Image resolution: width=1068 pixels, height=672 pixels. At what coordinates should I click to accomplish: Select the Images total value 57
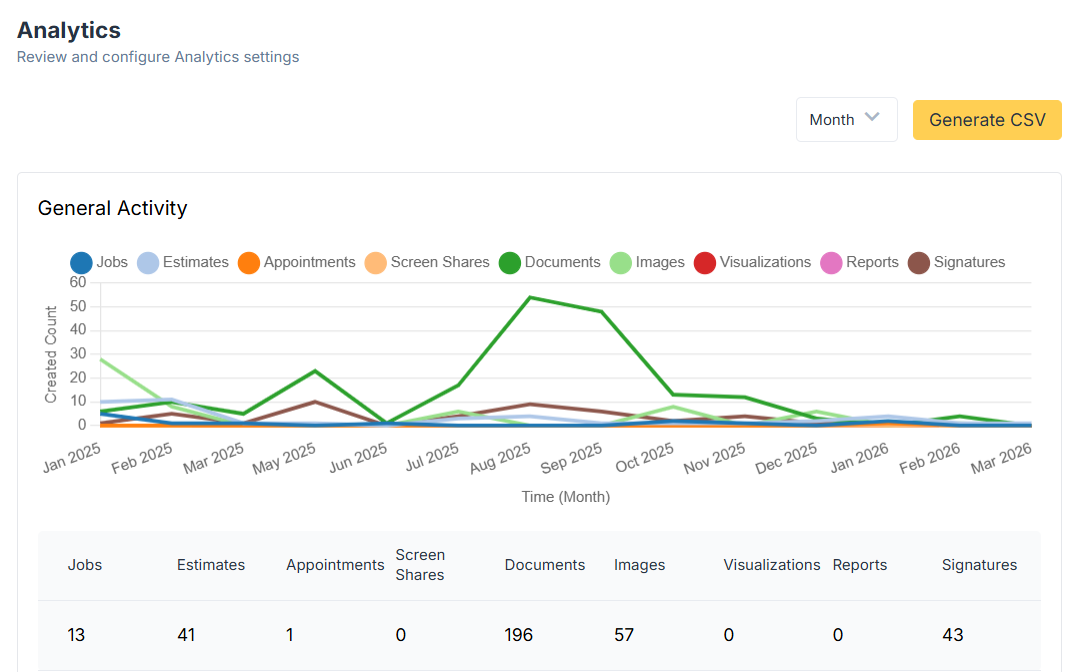tap(624, 635)
